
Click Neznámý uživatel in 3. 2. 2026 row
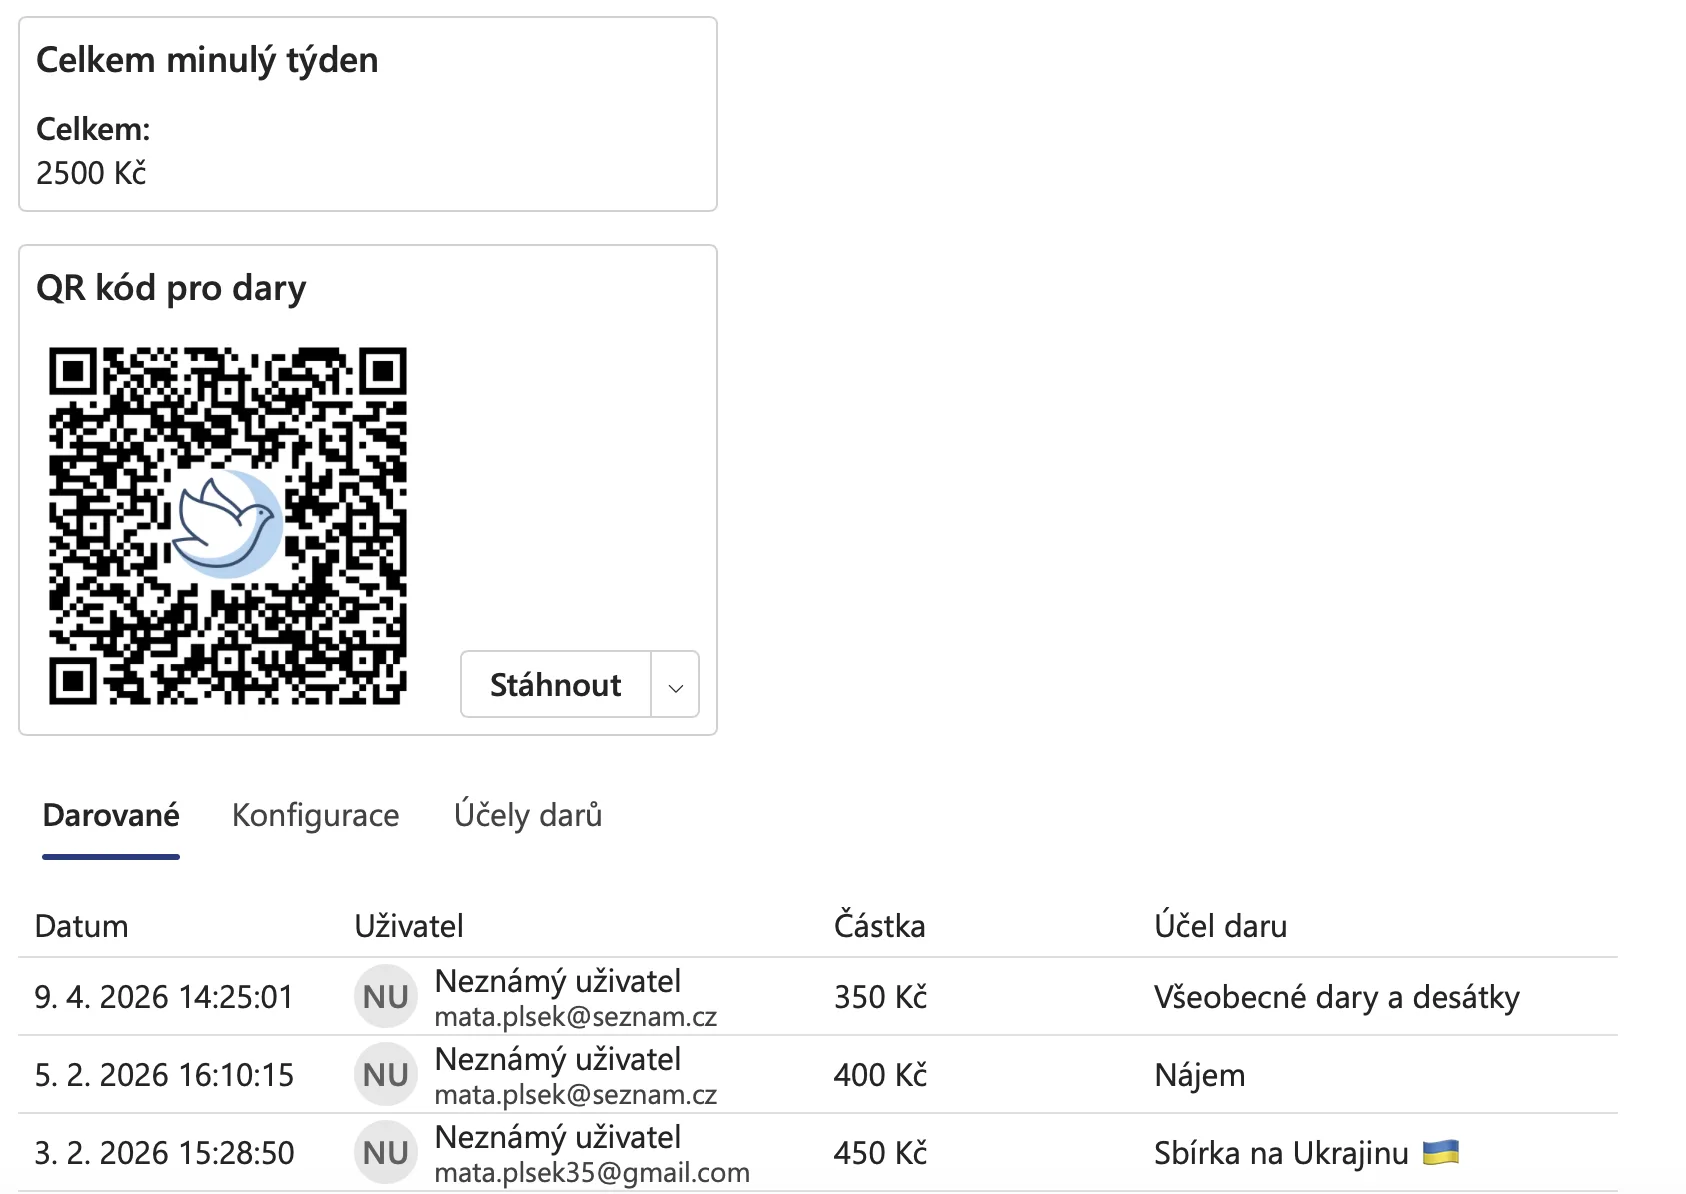click(x=558, y=1137)
